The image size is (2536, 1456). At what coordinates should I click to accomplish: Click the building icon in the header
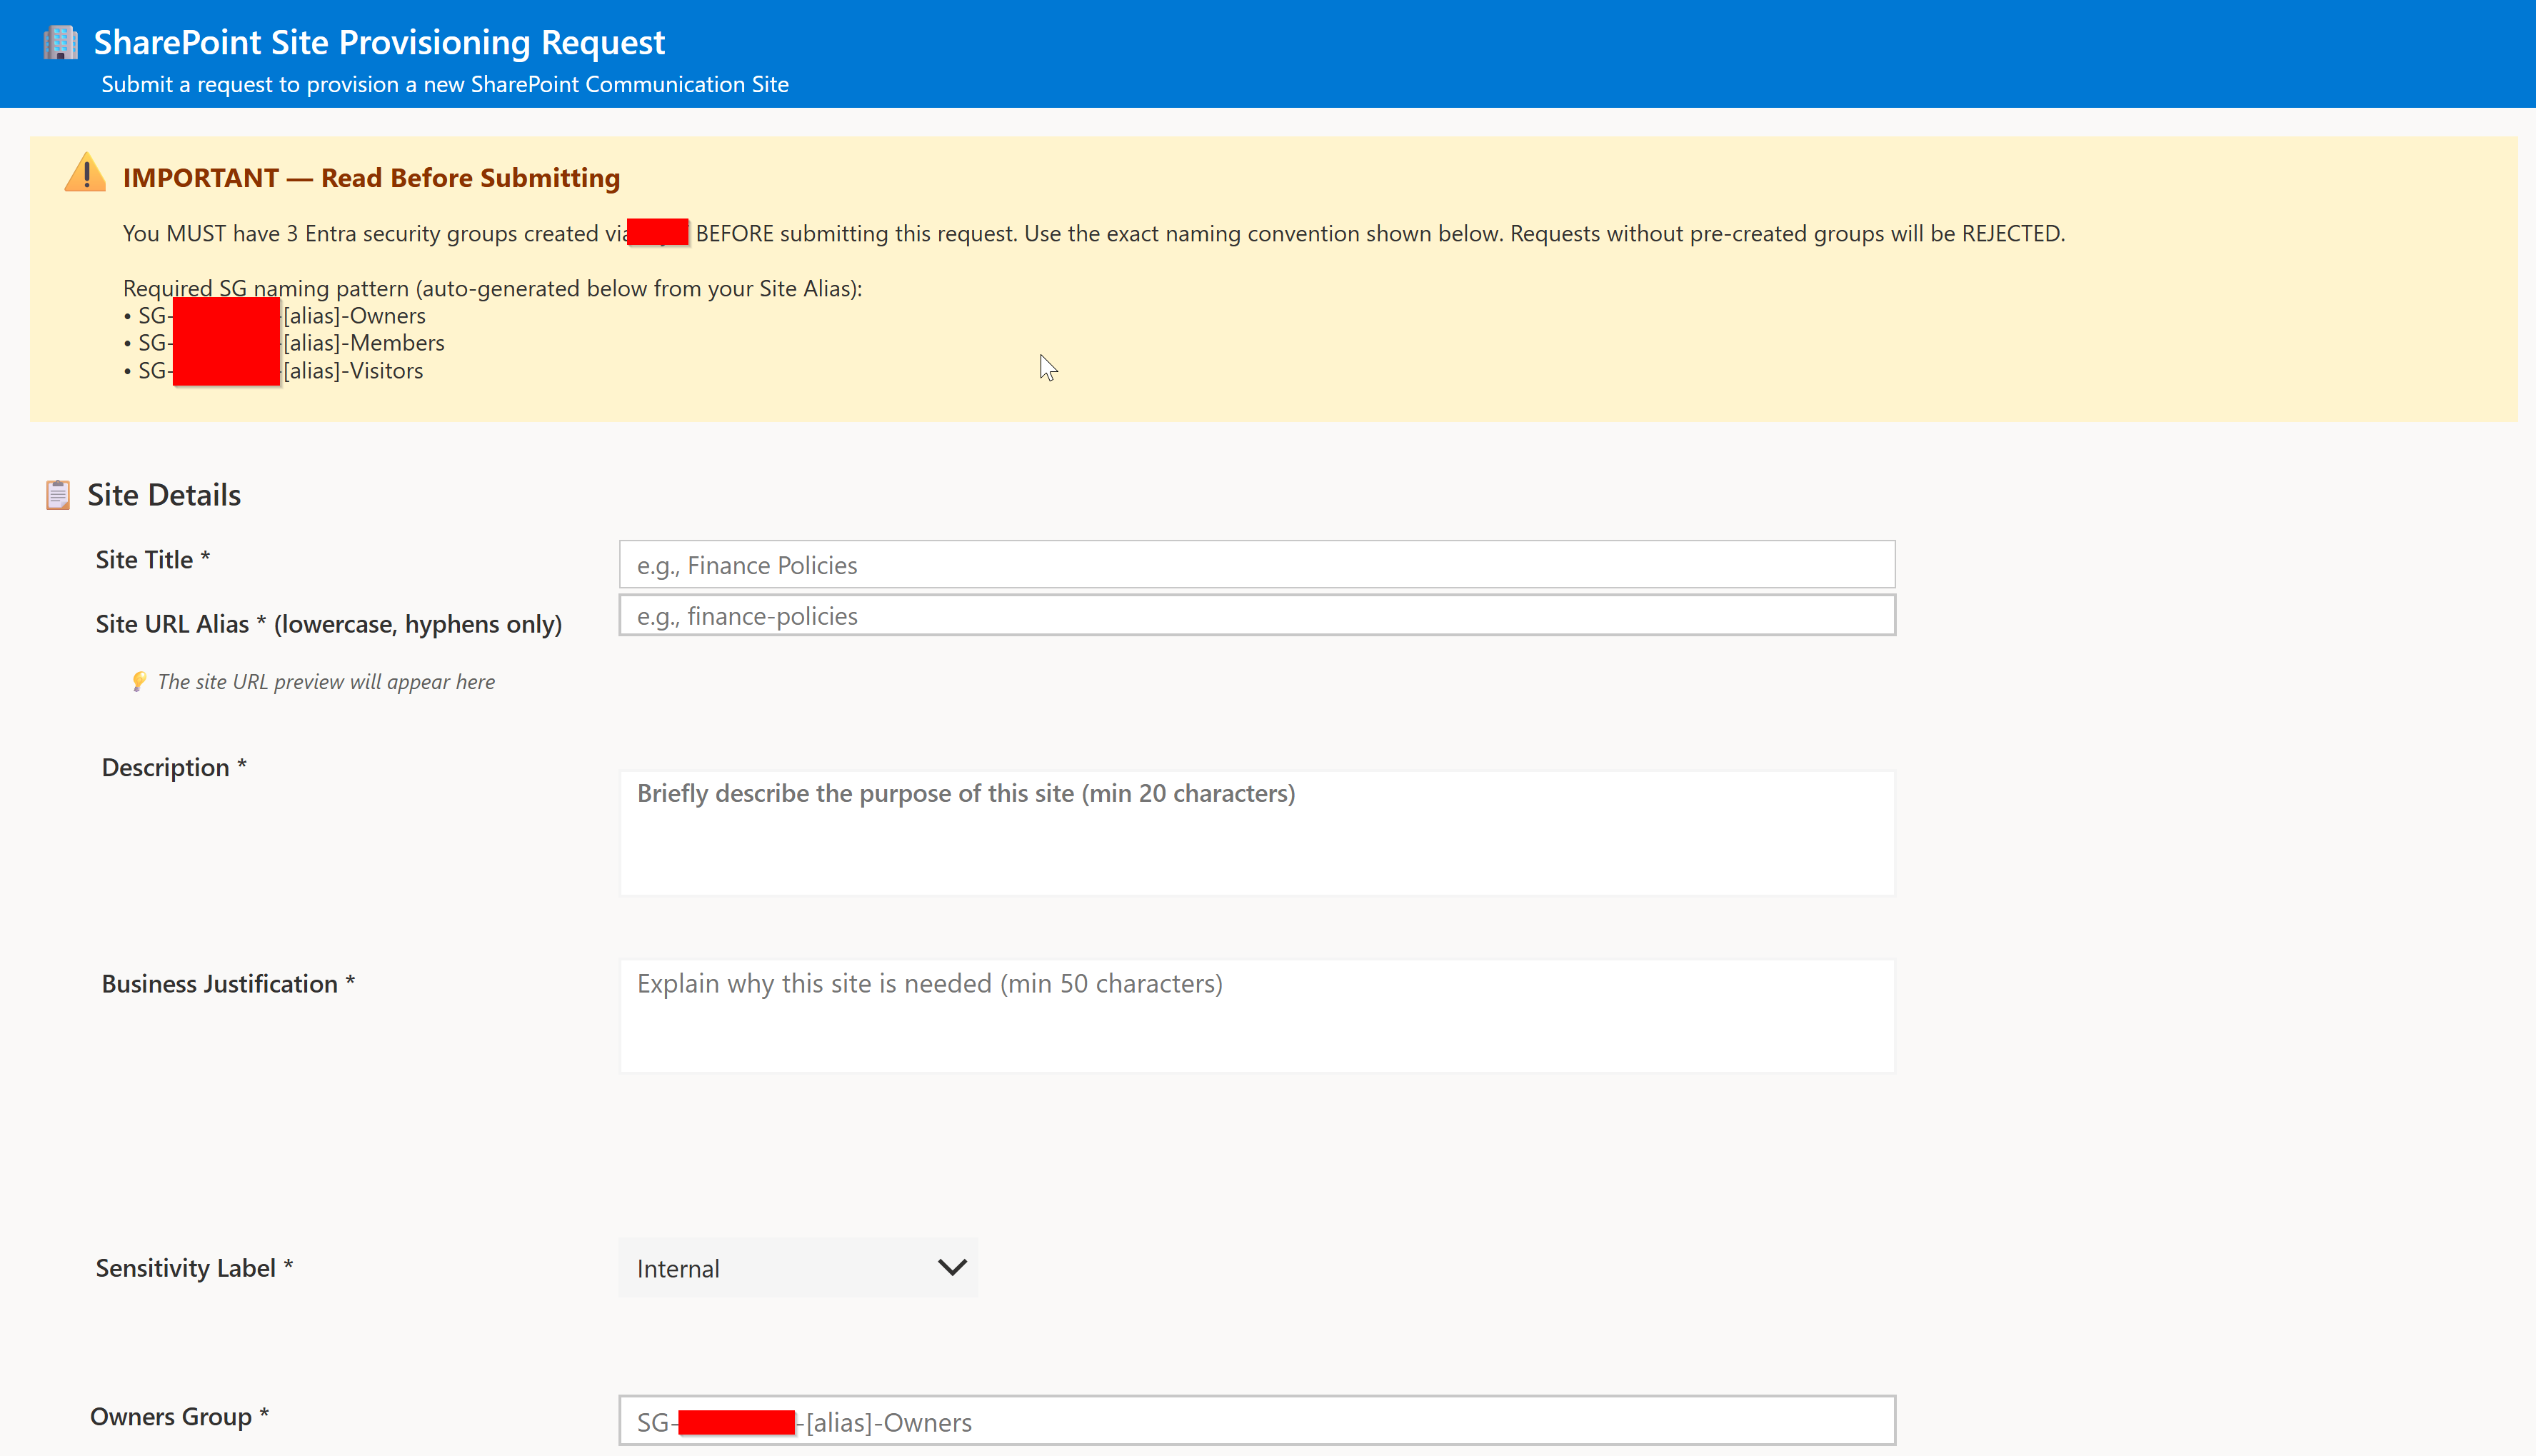coord(60,43)
